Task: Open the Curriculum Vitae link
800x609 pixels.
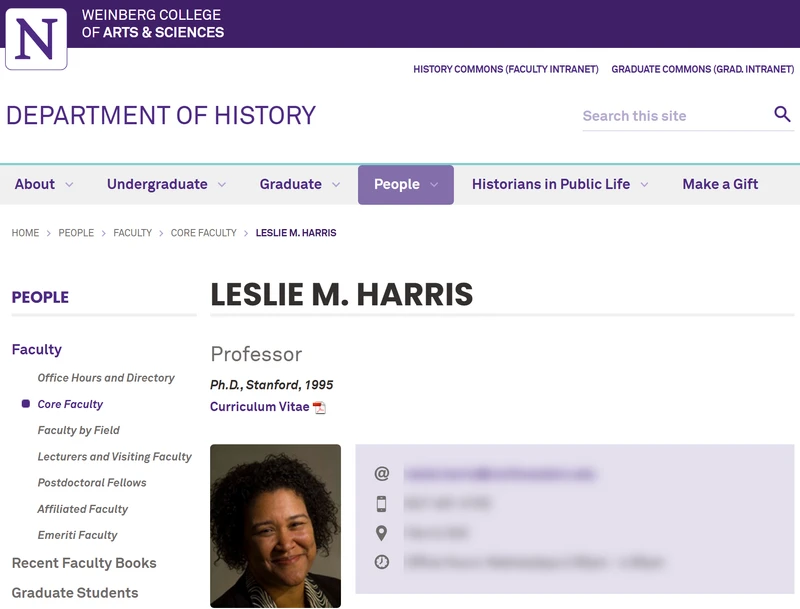Action: [x=260, y=407]
